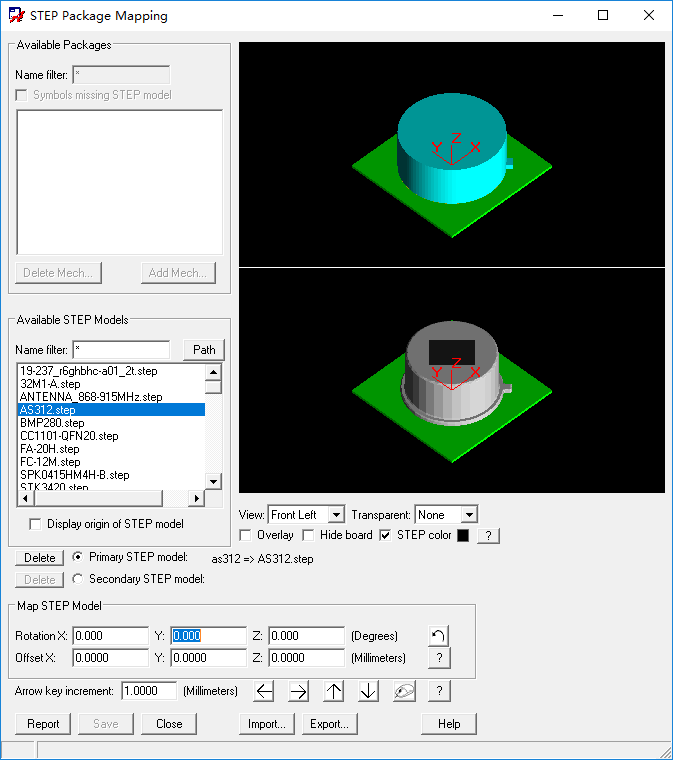This screenshot has width=673, height=760.
Task: Select 32M1-A.step in models list
Action: coord(111,384)
